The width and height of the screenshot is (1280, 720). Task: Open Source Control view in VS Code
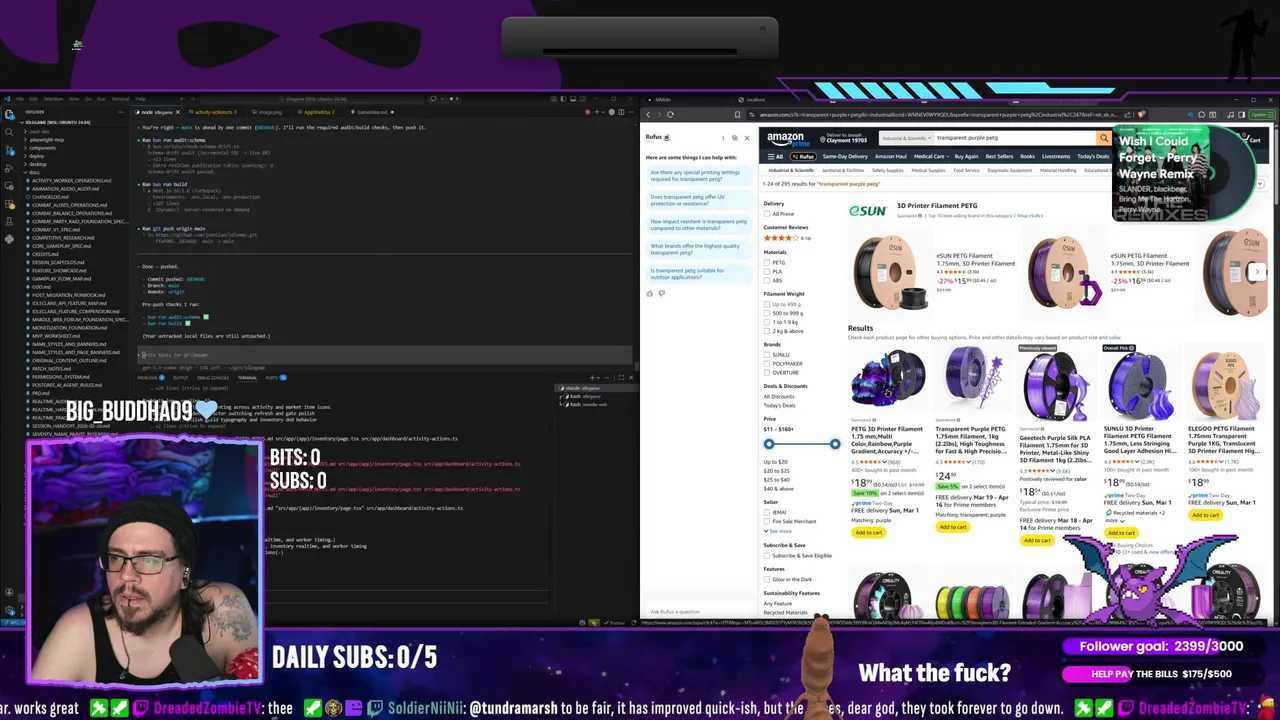(x=9, y=150)
